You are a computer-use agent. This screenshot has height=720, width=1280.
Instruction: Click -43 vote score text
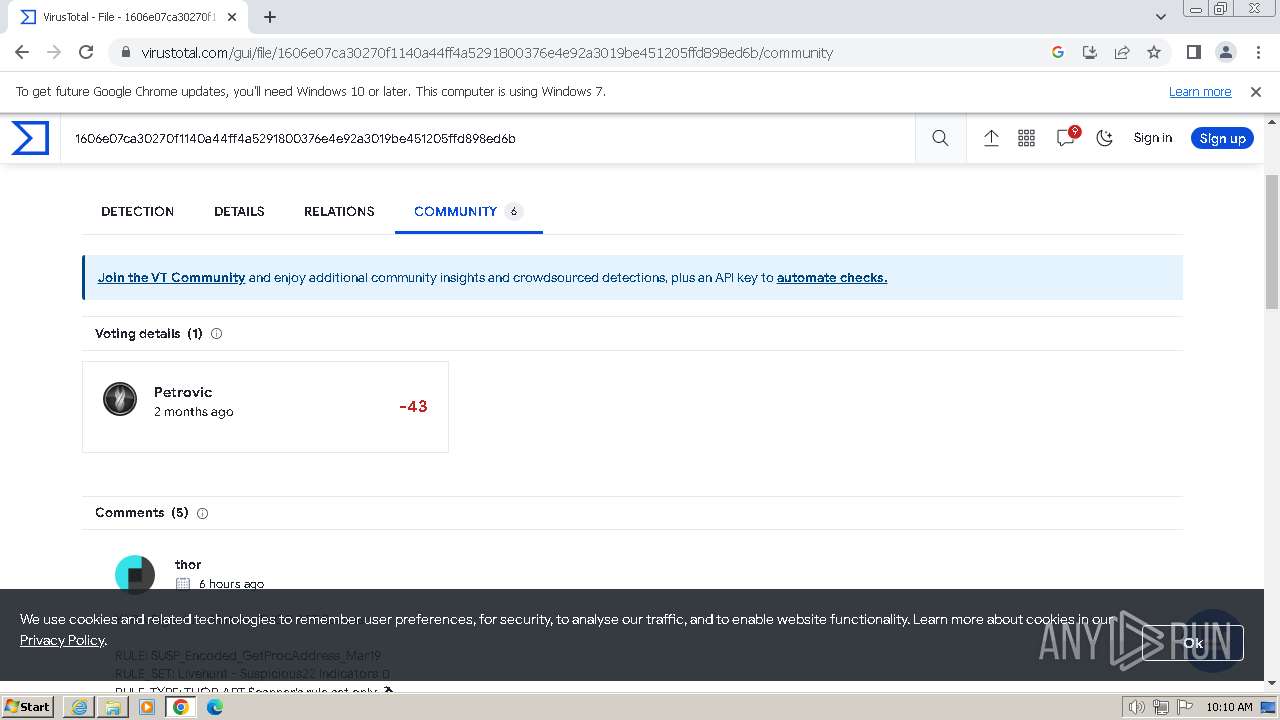click(413, 406)
